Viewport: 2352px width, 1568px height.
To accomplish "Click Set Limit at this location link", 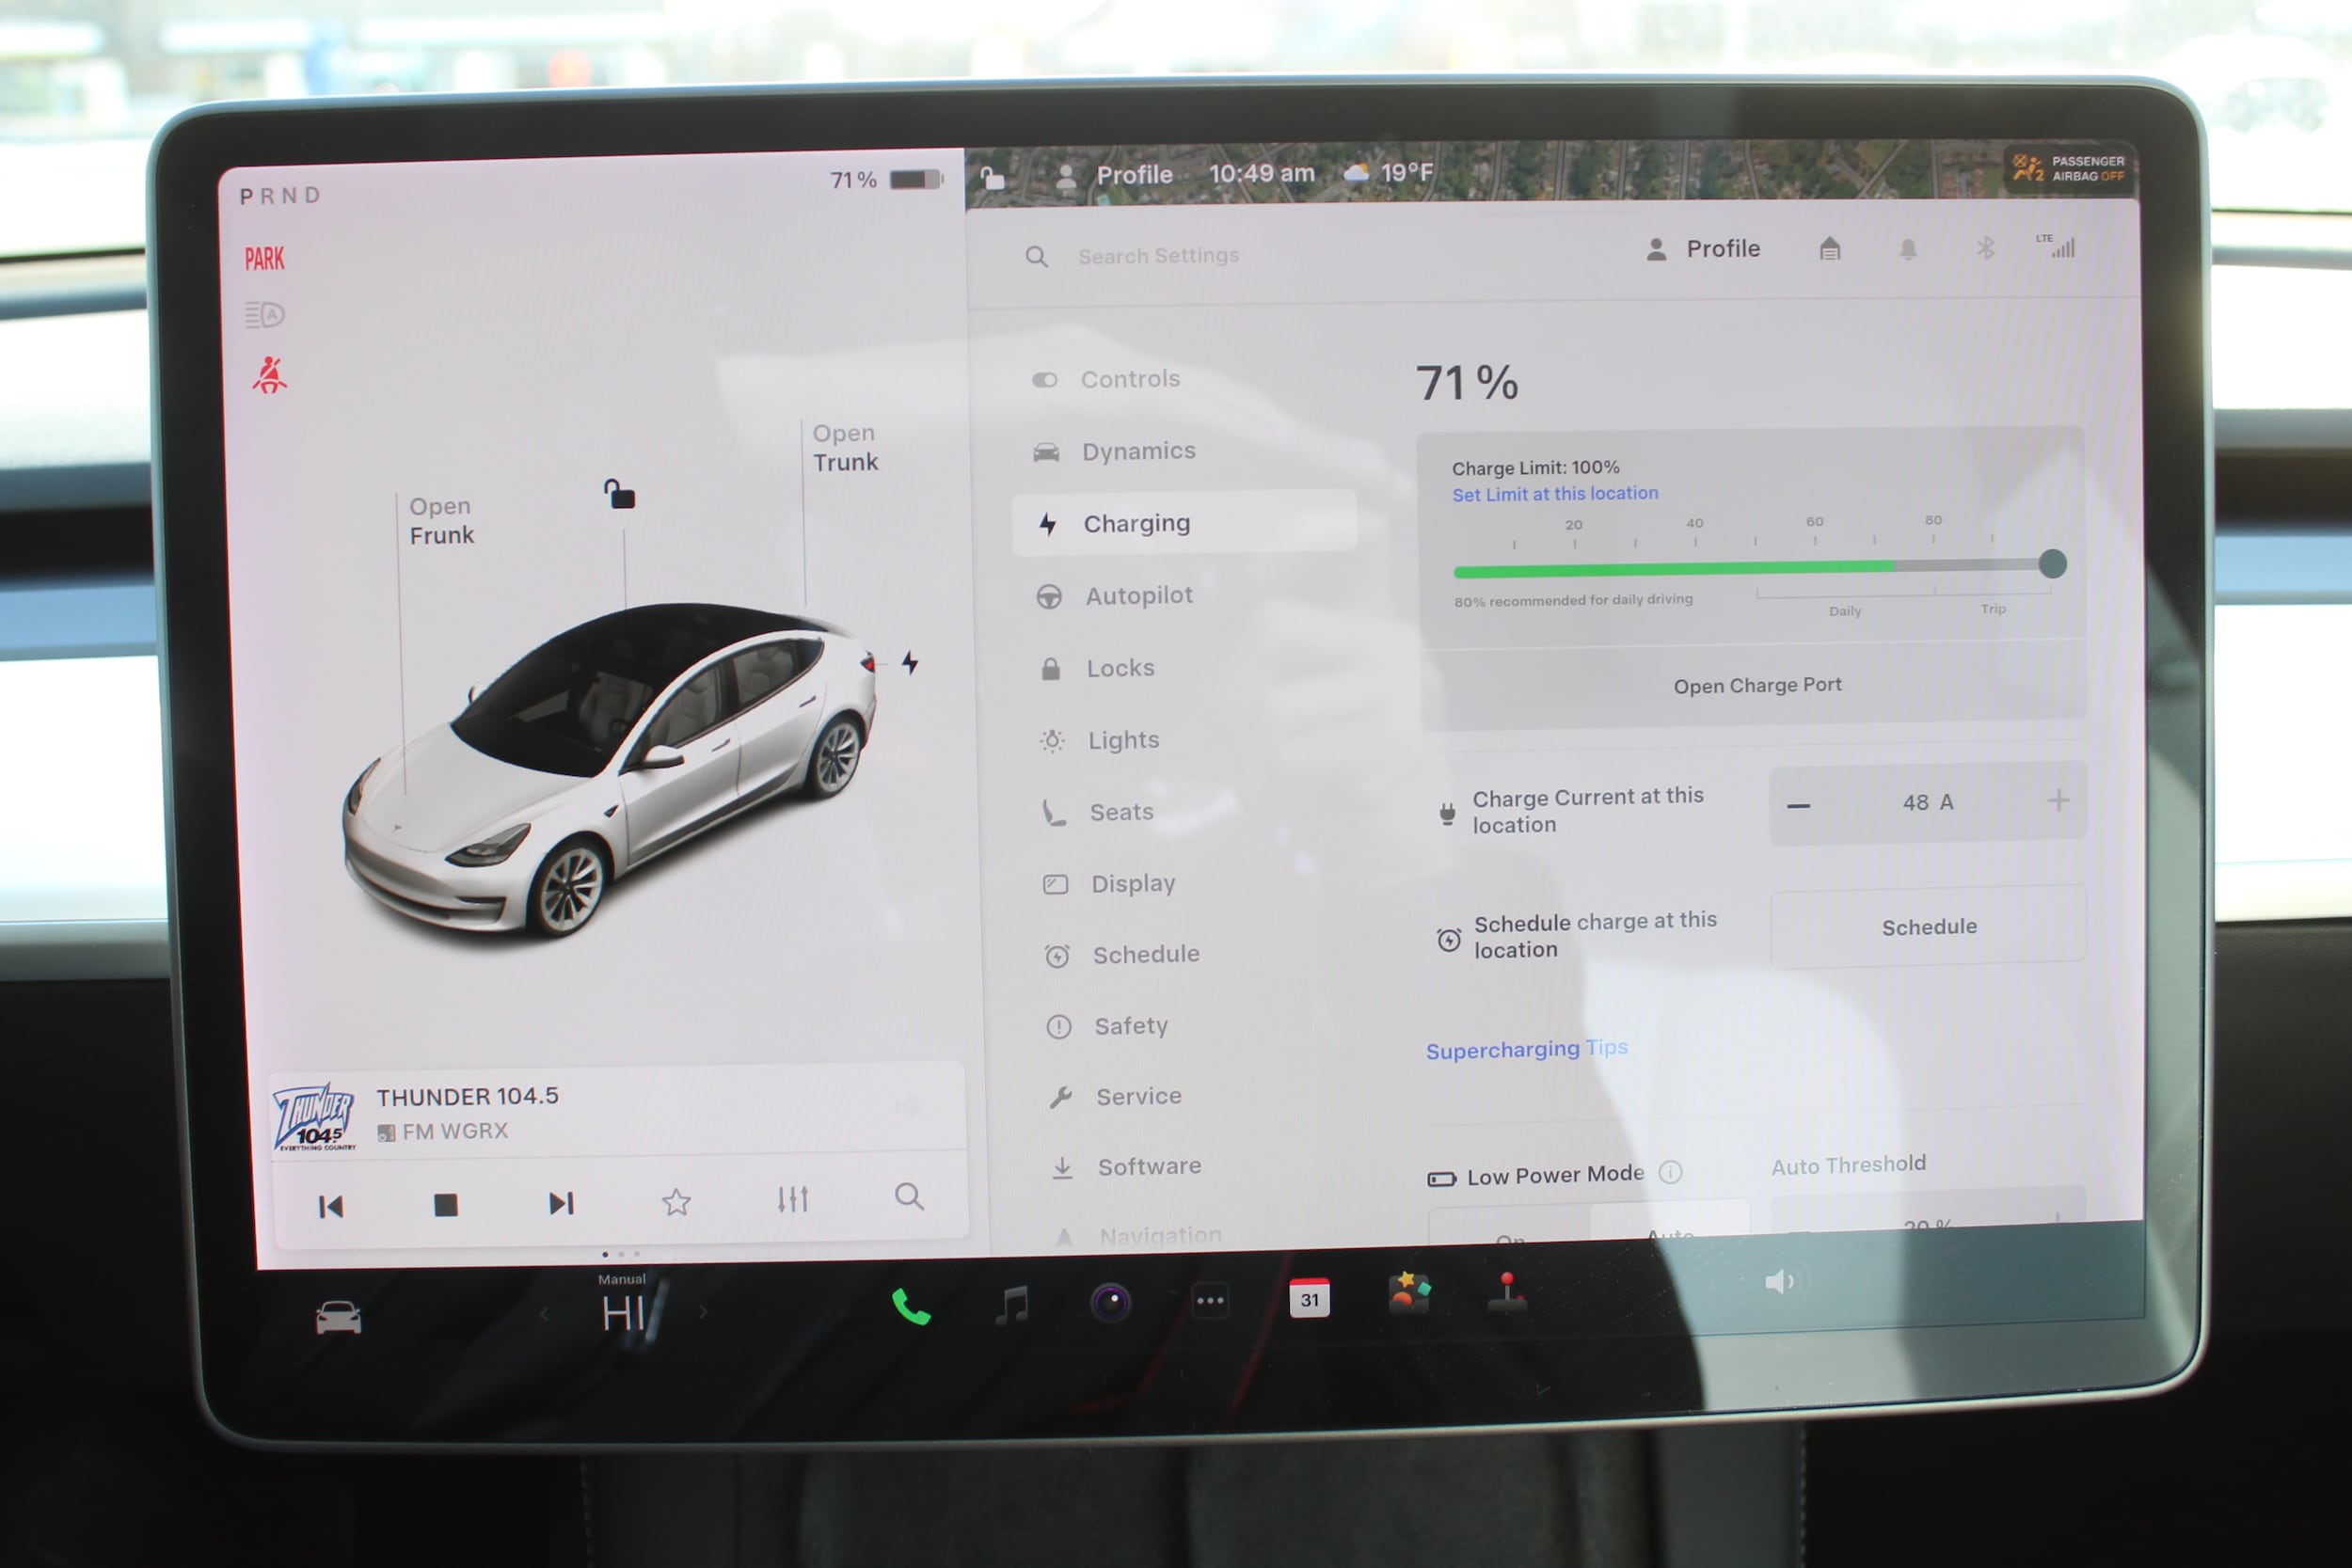I will [x=1555, y=493].
